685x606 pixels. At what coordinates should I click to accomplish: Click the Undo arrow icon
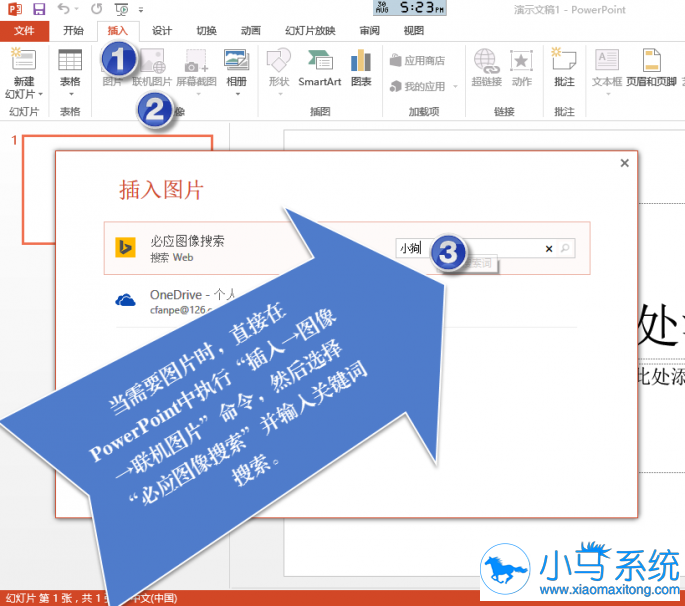(x=64, y=9)
